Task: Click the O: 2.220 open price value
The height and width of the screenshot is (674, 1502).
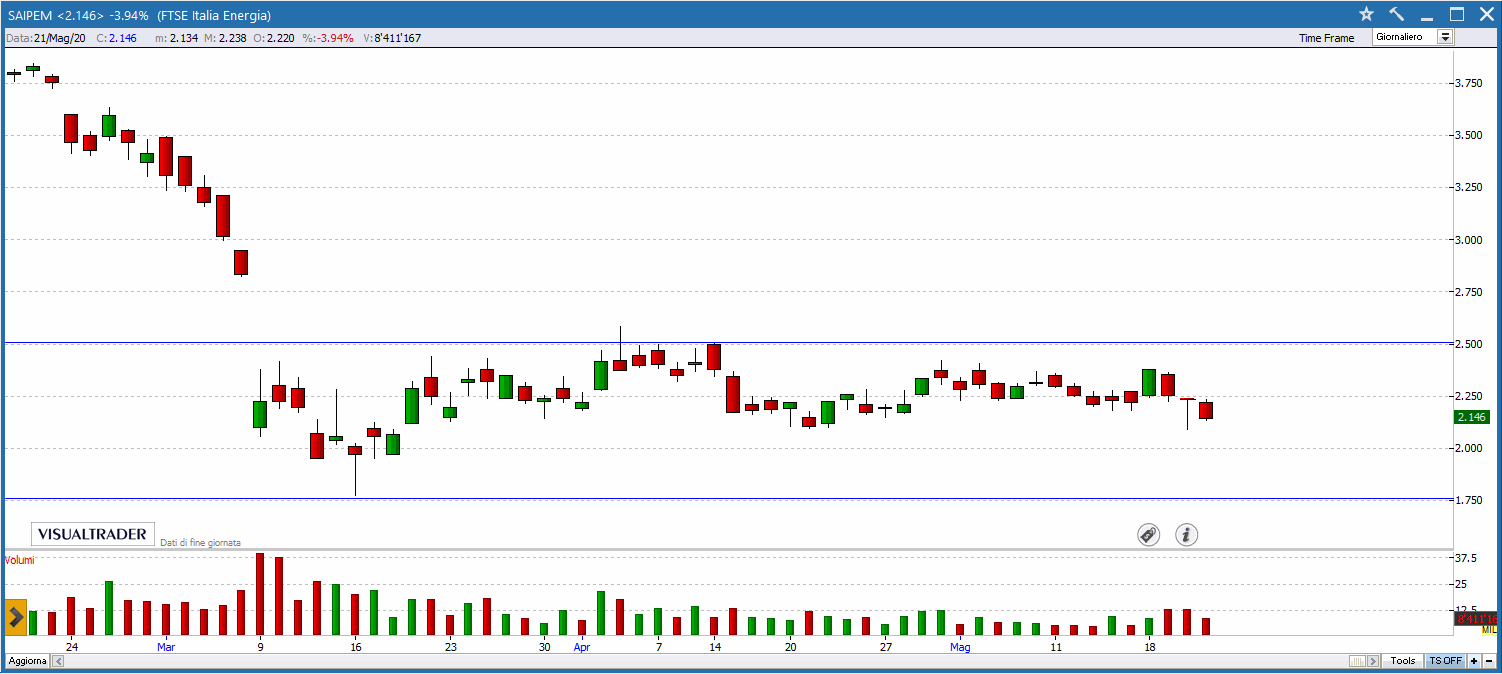Action: (x=273, y=38)
